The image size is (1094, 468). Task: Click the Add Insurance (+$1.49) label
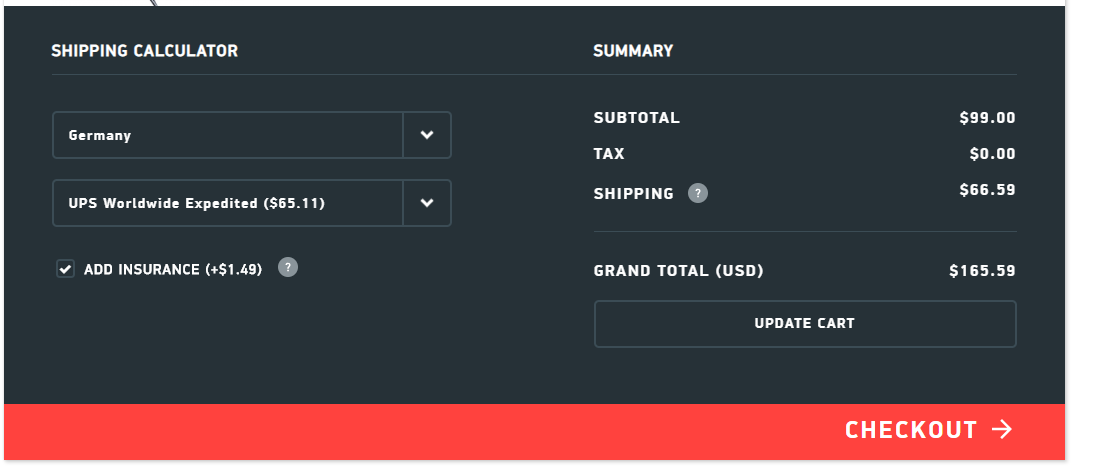pyautogui.click(x=173, y=270)
